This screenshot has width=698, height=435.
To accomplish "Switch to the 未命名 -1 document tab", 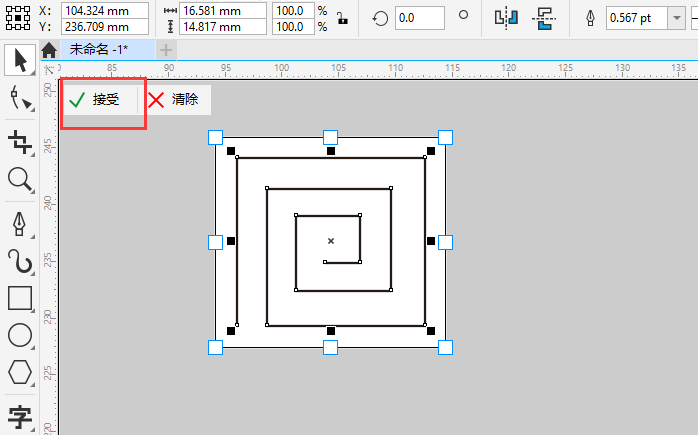I will [99, 49].
